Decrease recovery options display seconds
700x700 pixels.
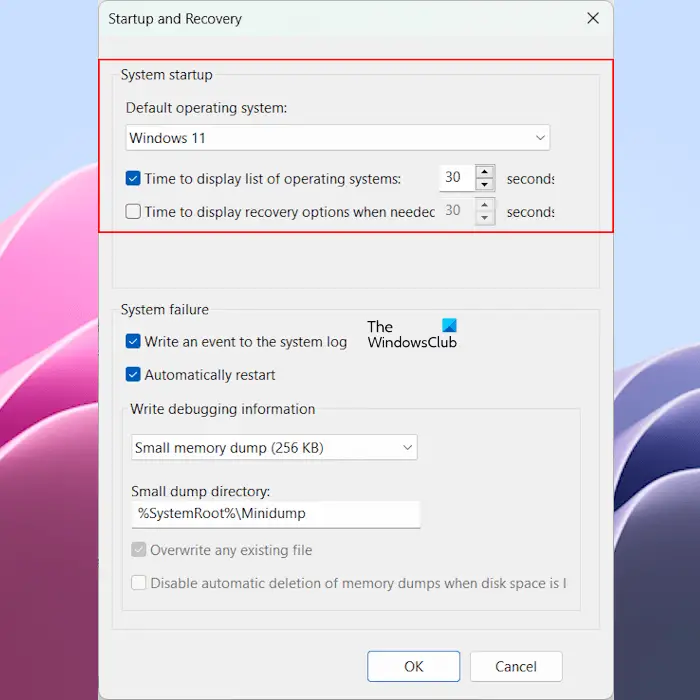(x=485, y=217)
